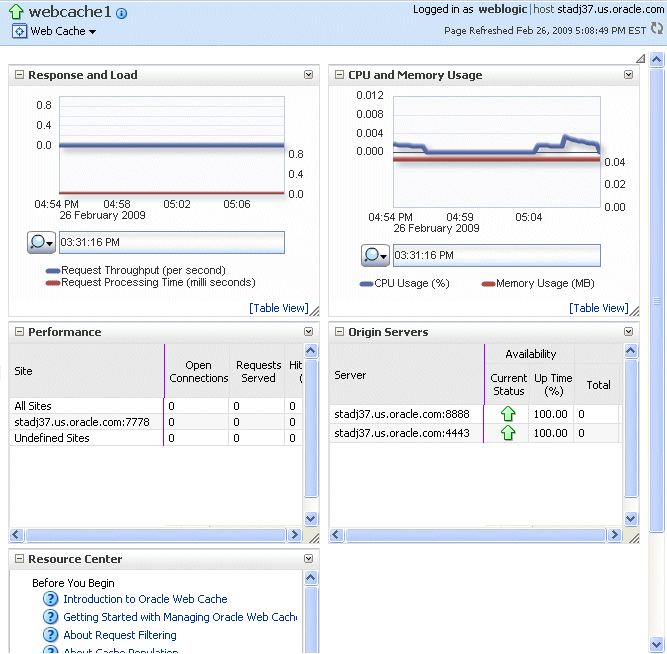Click help icon beside Introduction to Oracle Web Cache
This screenshot has height=654, width=667.
[x=51, y=599]
